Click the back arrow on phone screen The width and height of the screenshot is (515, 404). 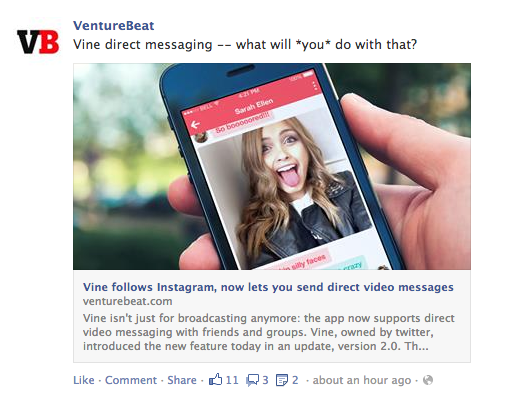195,125
